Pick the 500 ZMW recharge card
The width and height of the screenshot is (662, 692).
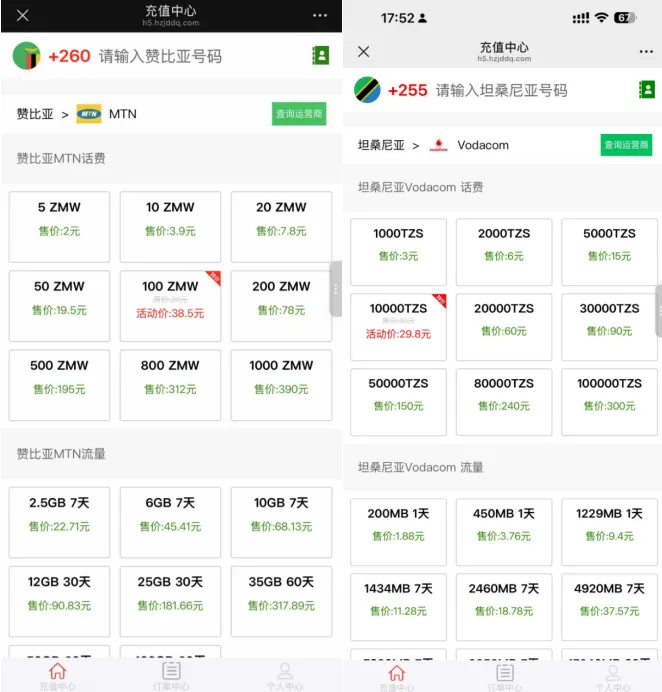[x=59, y=385]
